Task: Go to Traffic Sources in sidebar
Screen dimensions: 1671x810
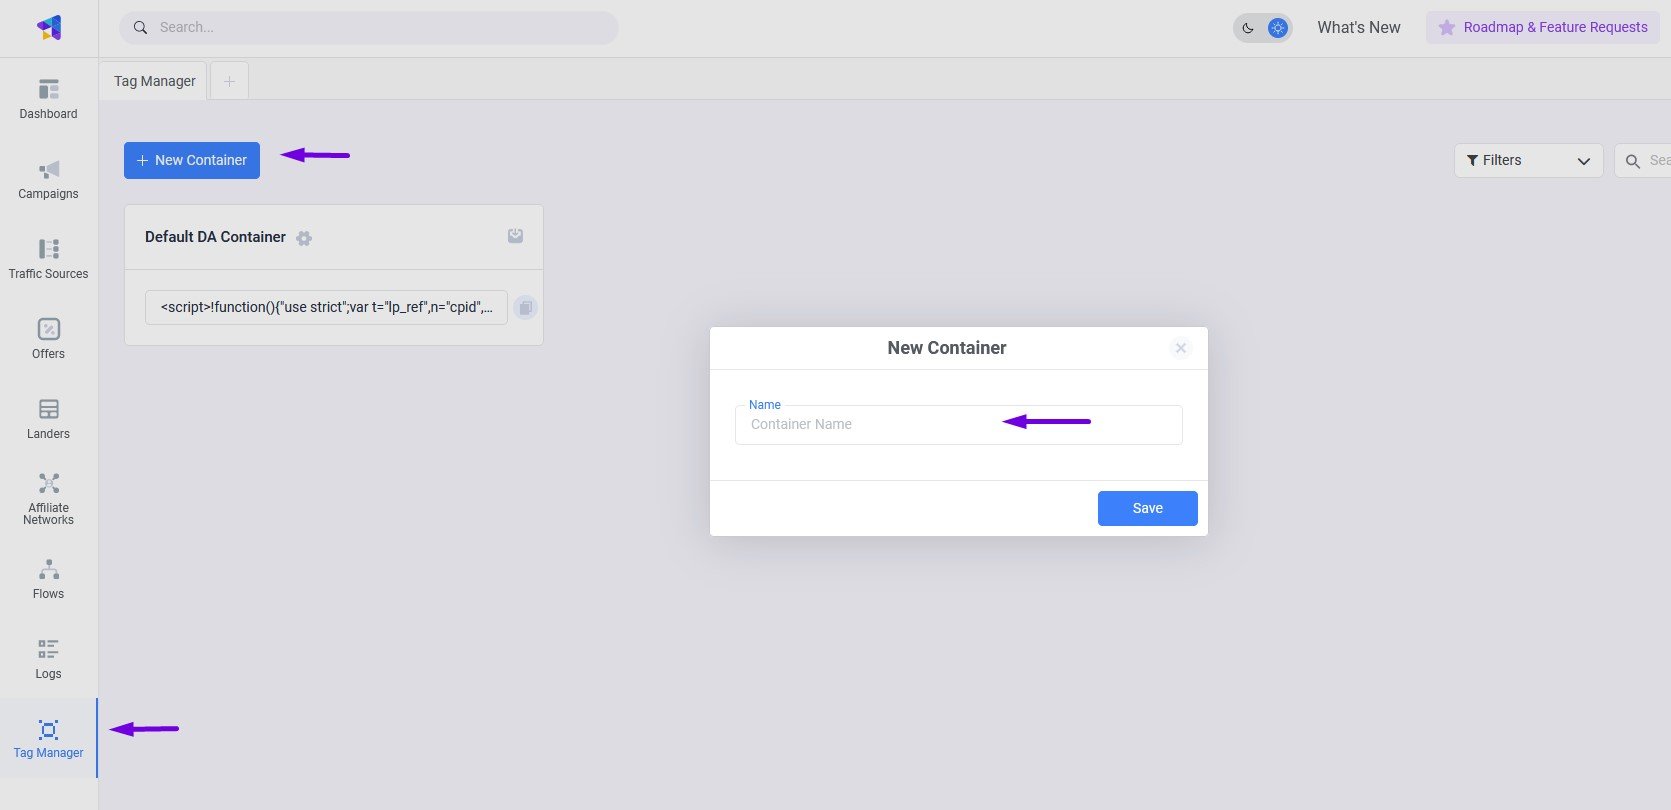Action: point(48,260)
